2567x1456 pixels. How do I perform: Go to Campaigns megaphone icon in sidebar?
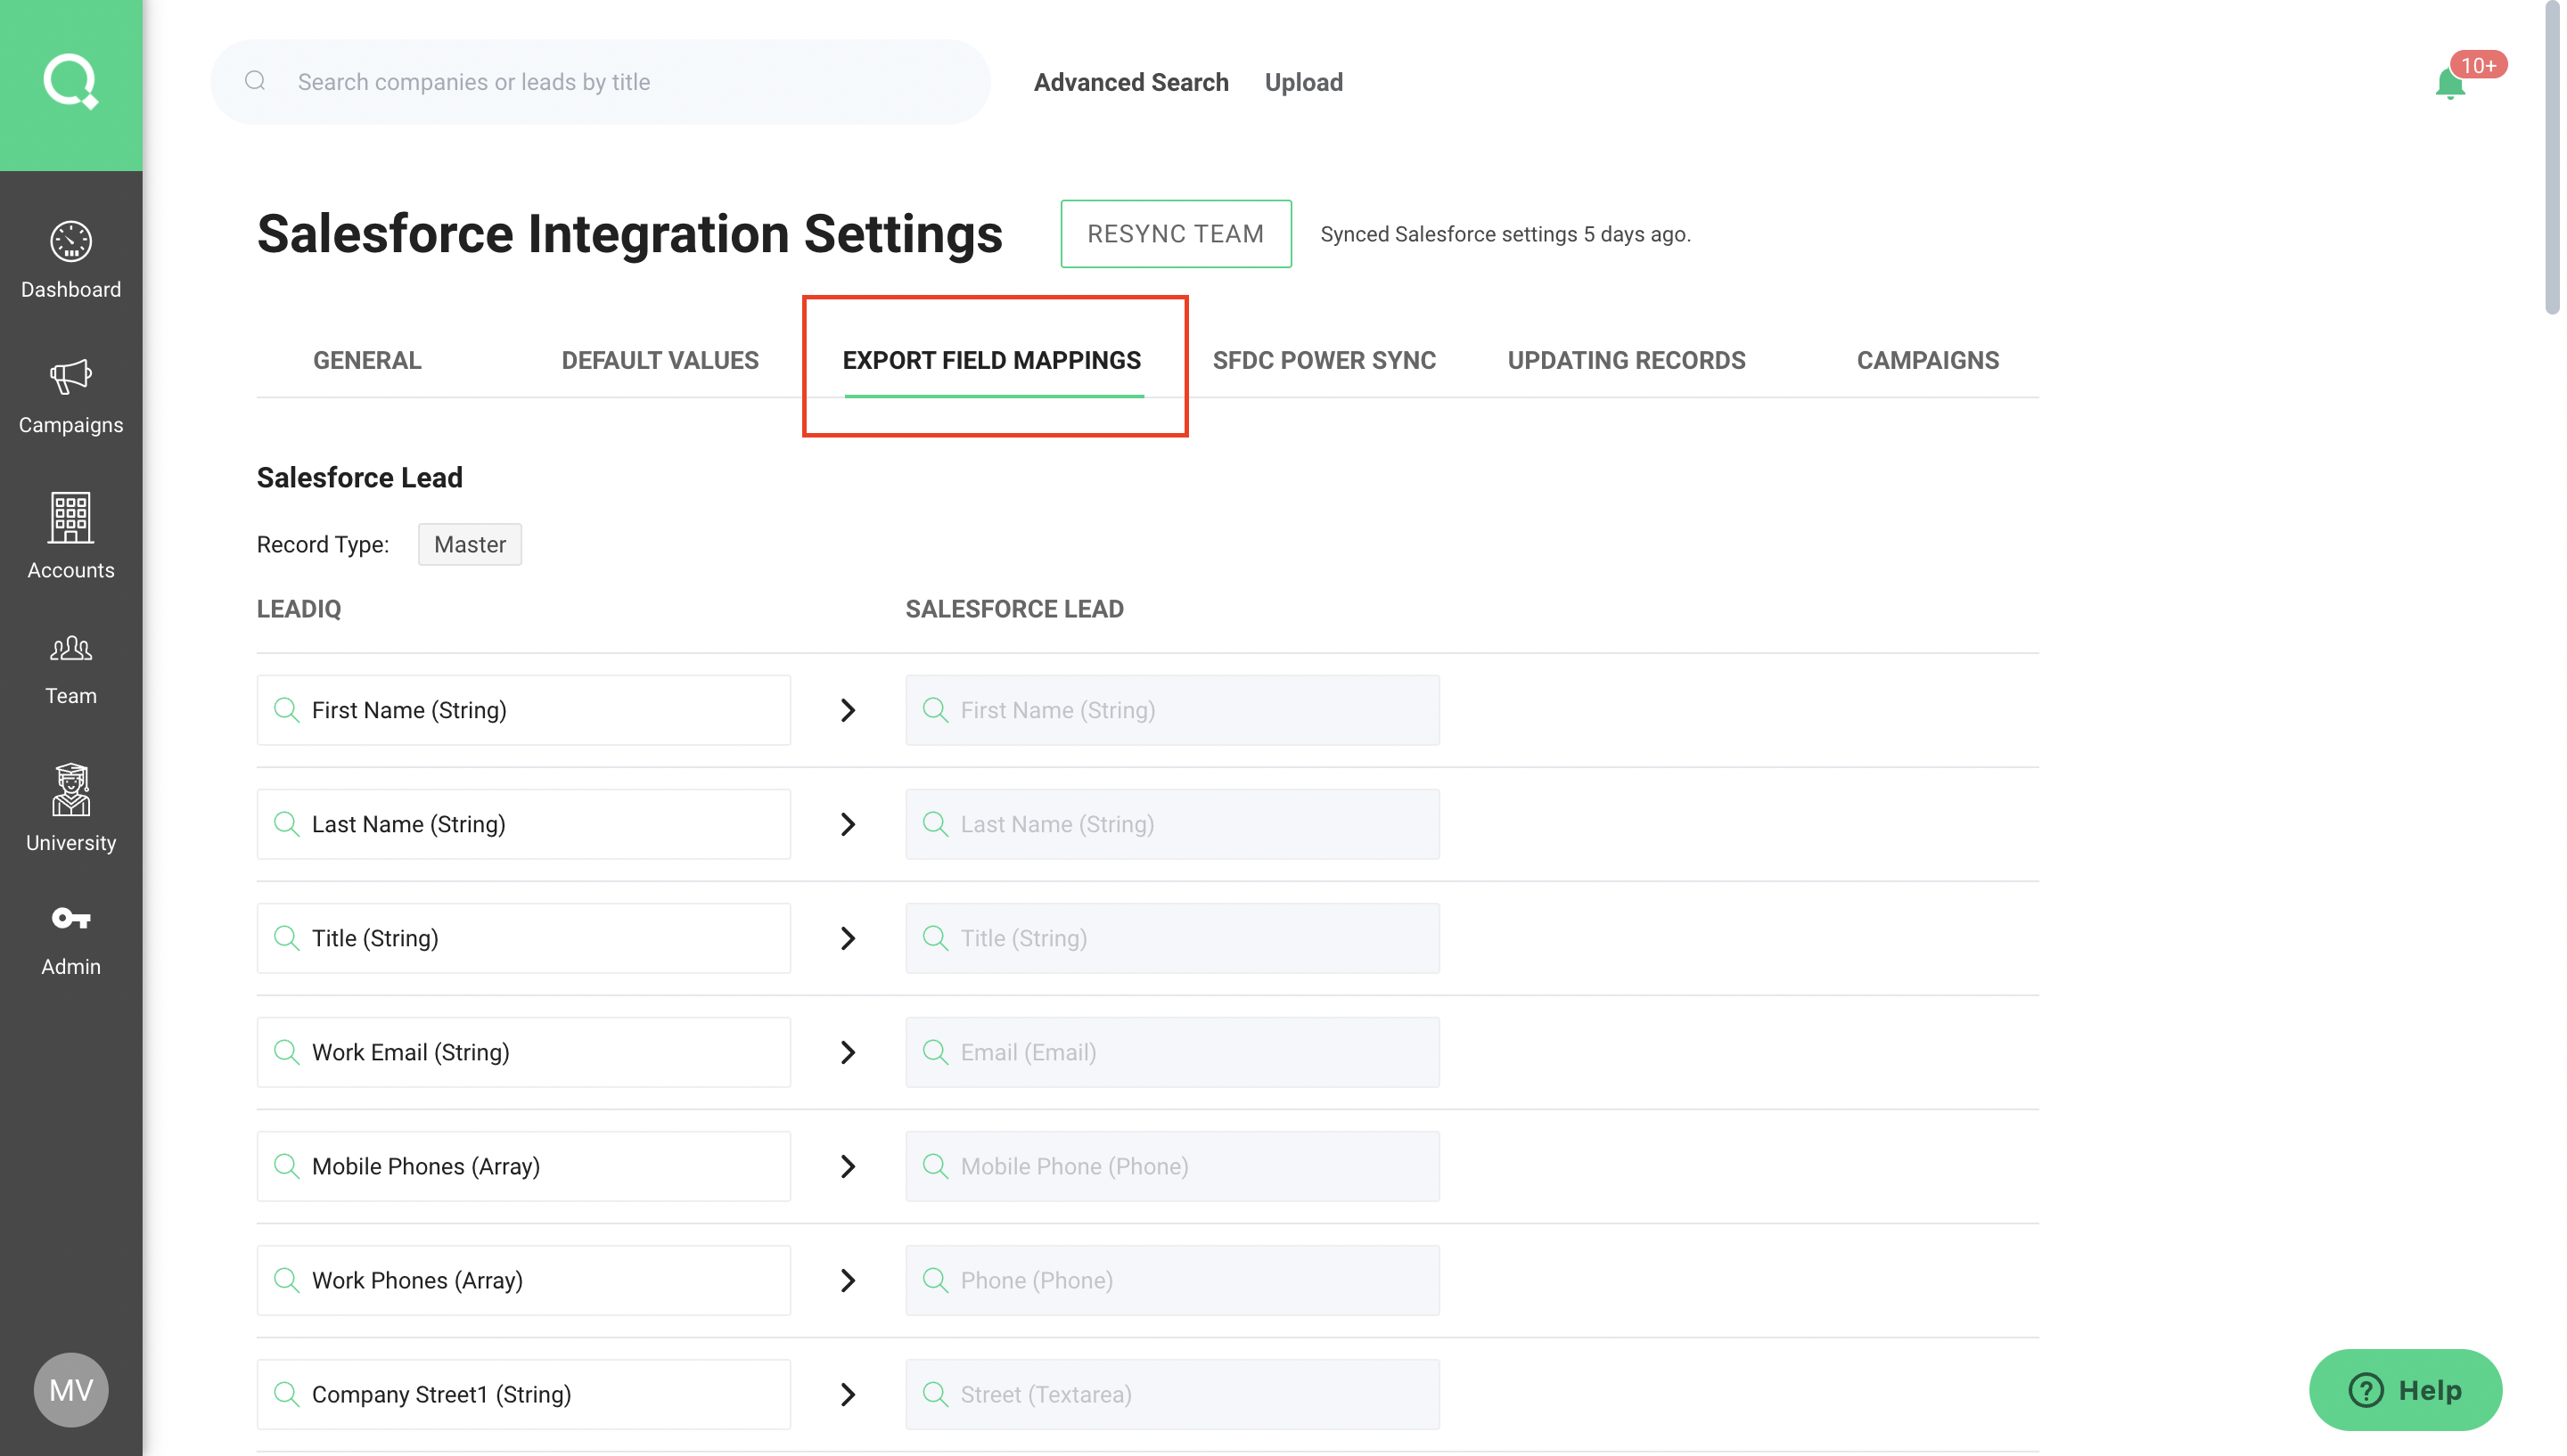point(71,378)
